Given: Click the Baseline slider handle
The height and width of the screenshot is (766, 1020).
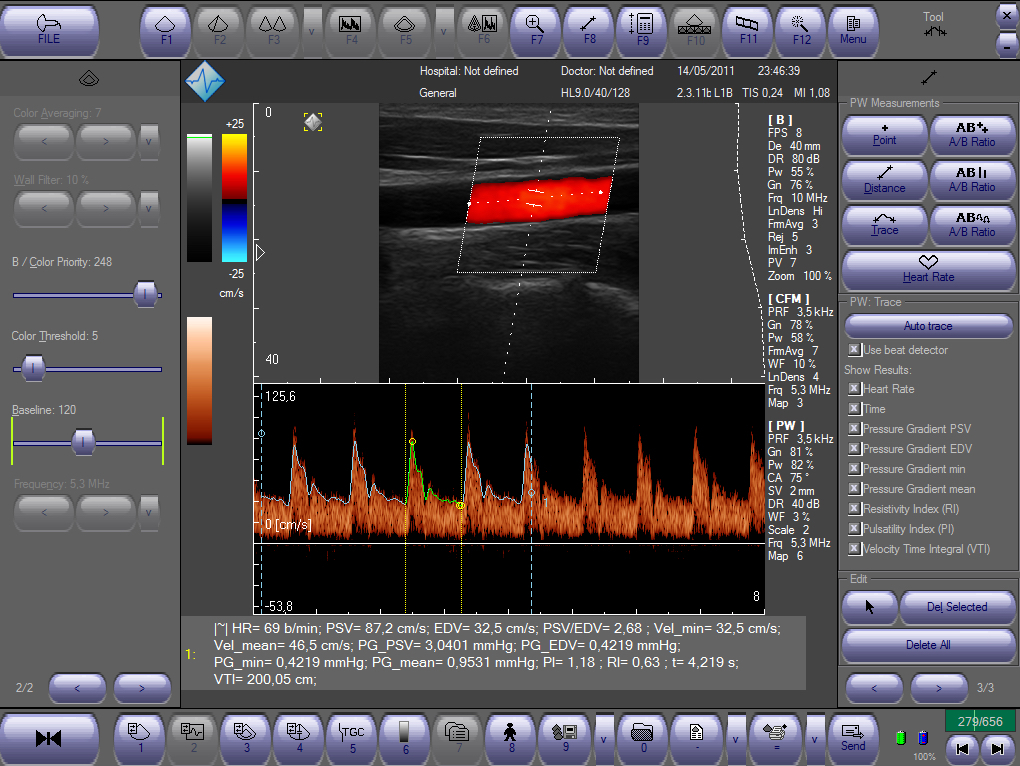Looking at the screenshot, I should click(x=84, y=441).
